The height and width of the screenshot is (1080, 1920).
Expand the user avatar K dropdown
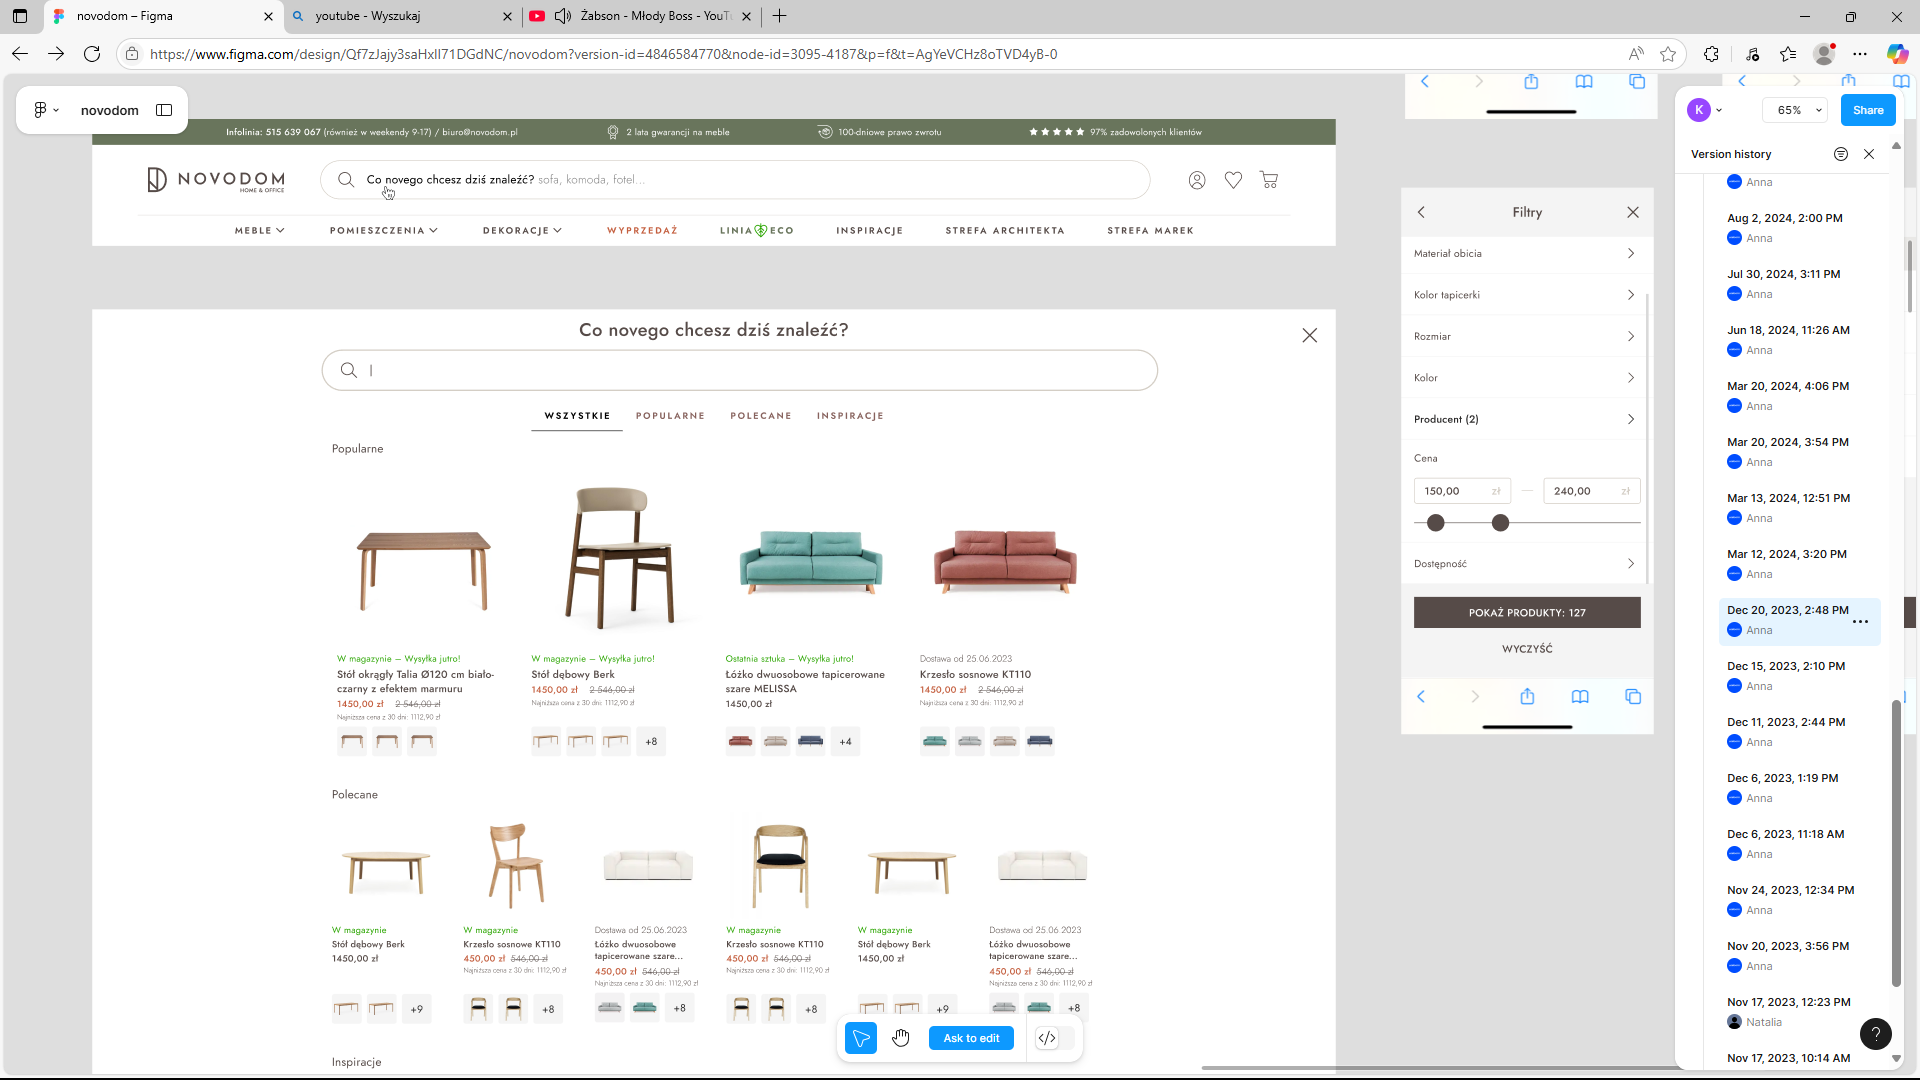pos(1719,110)
